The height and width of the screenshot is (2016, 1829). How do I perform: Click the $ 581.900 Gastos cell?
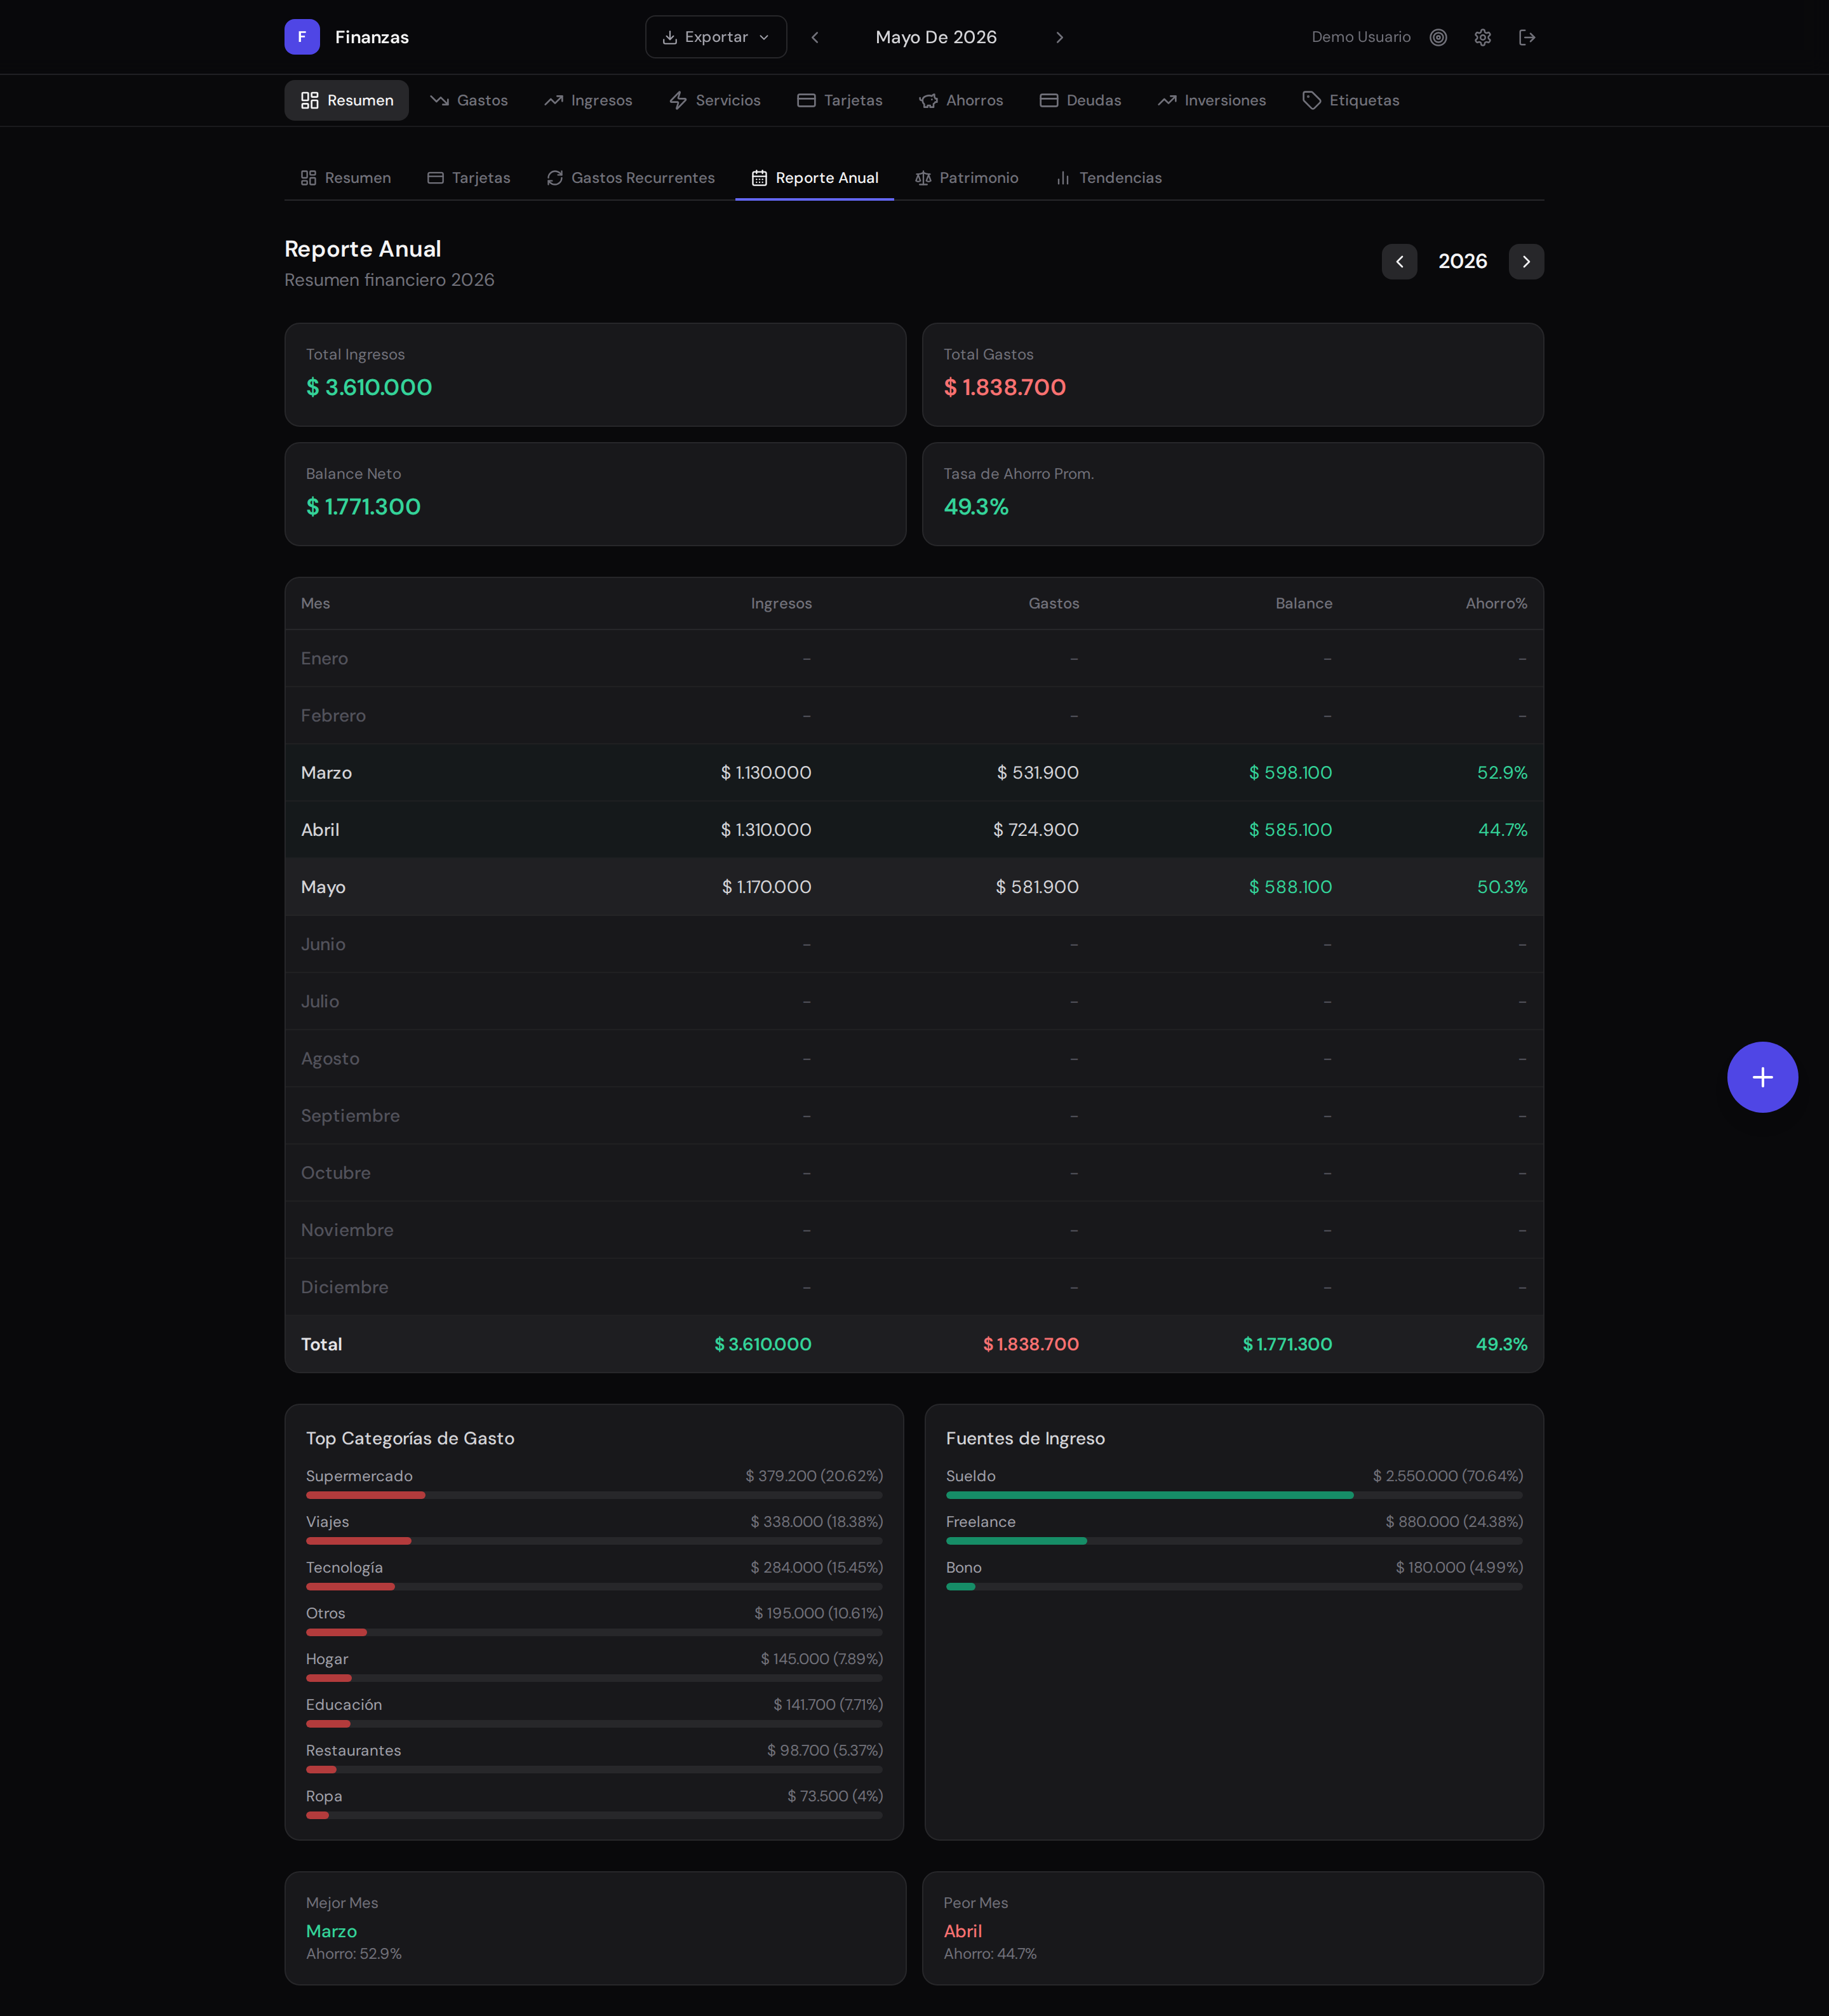point(1037,887)
